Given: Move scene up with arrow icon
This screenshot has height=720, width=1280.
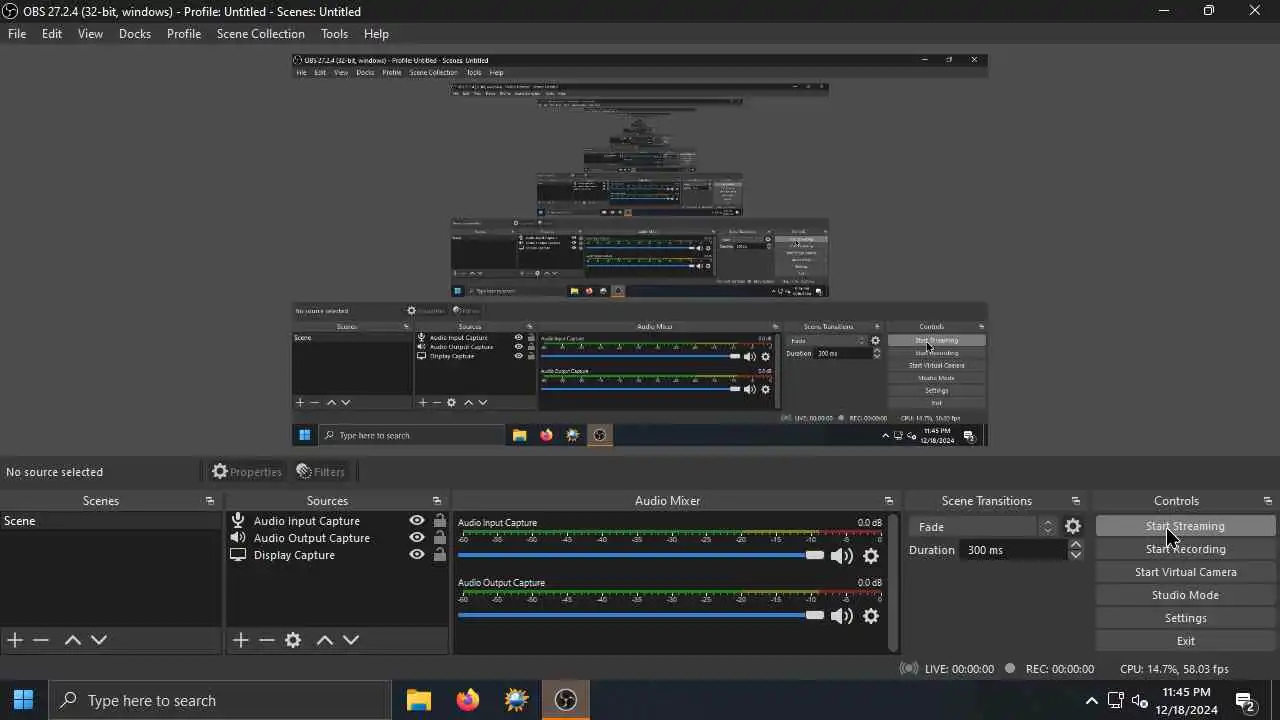Looking at the screenshot, I should click(x=73, y=640).
